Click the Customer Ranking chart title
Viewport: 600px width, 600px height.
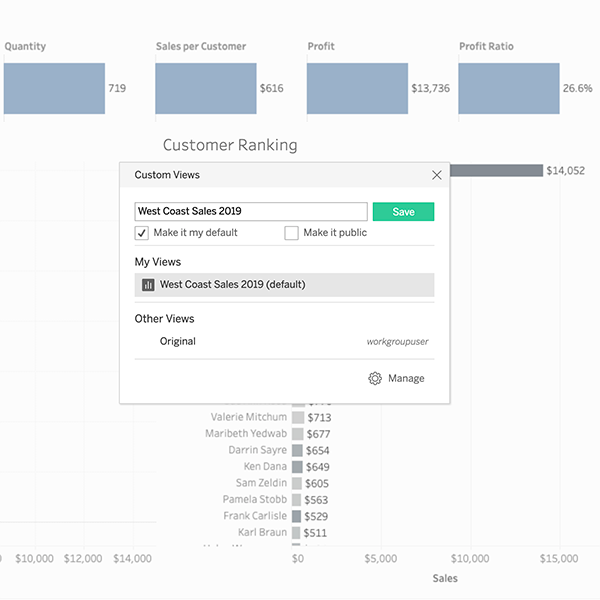(x=230, y=145)
